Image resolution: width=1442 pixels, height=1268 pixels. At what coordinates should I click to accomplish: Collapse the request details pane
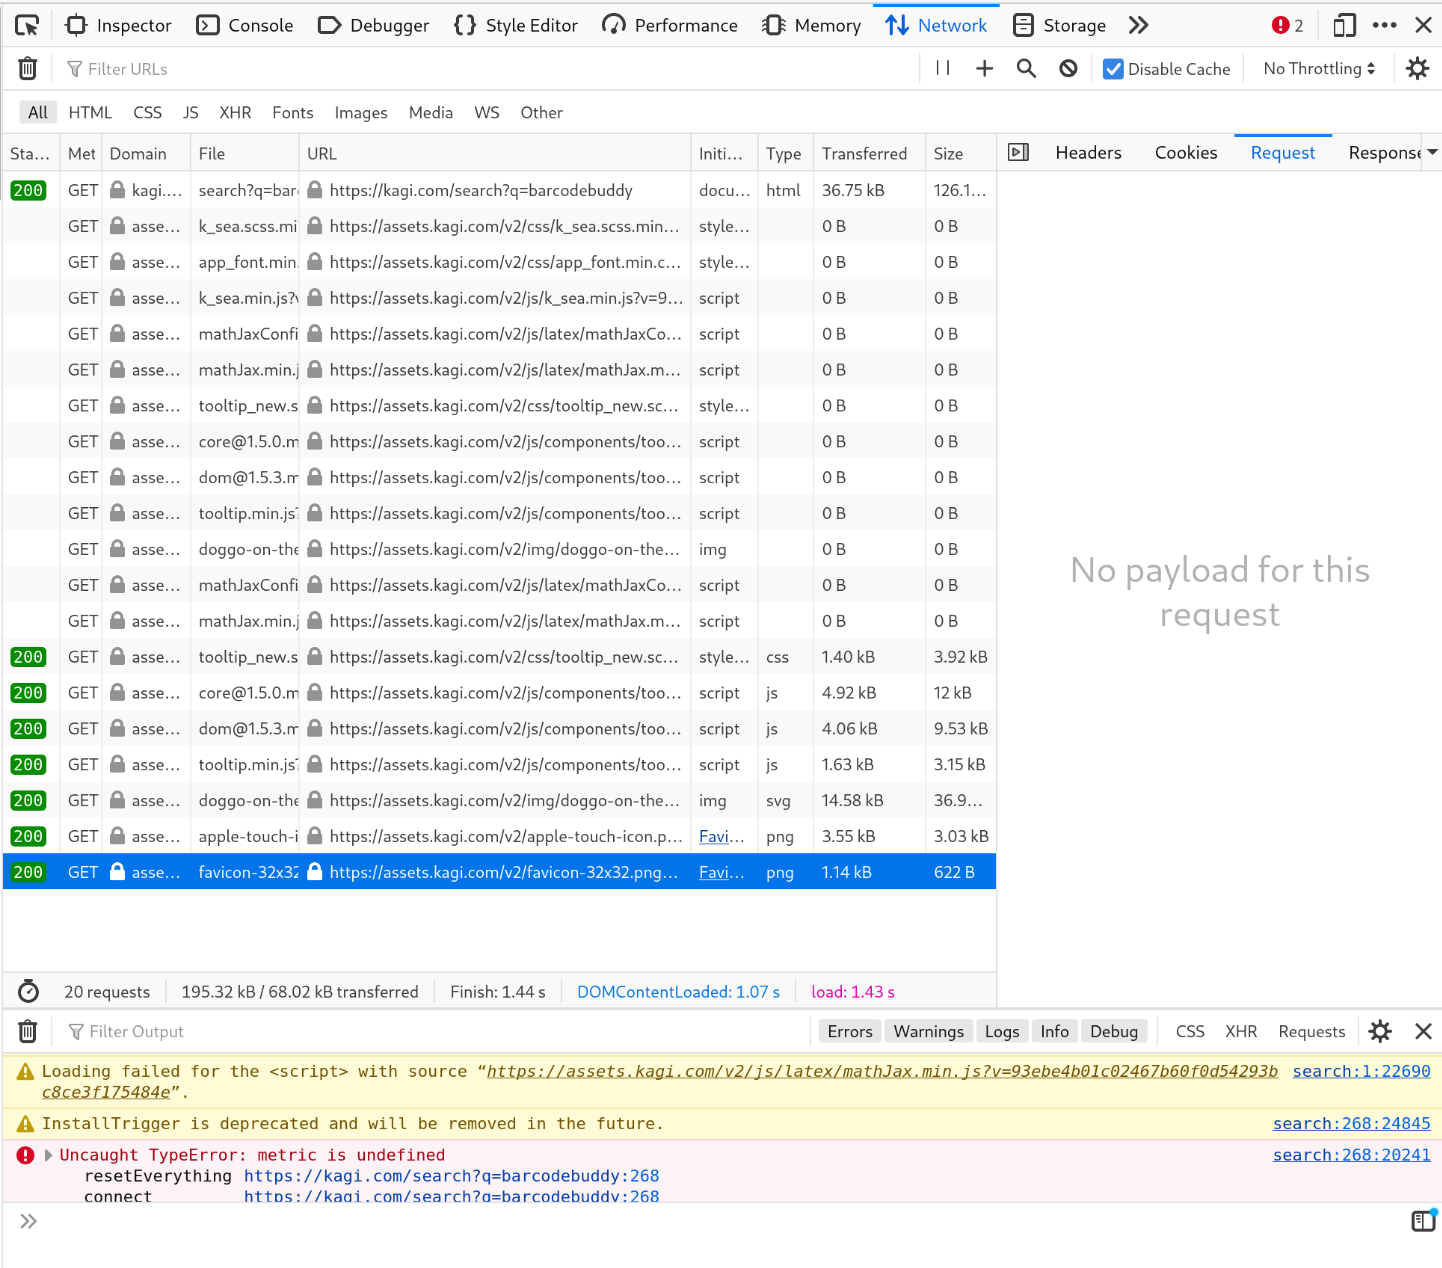pos(1018,152)
